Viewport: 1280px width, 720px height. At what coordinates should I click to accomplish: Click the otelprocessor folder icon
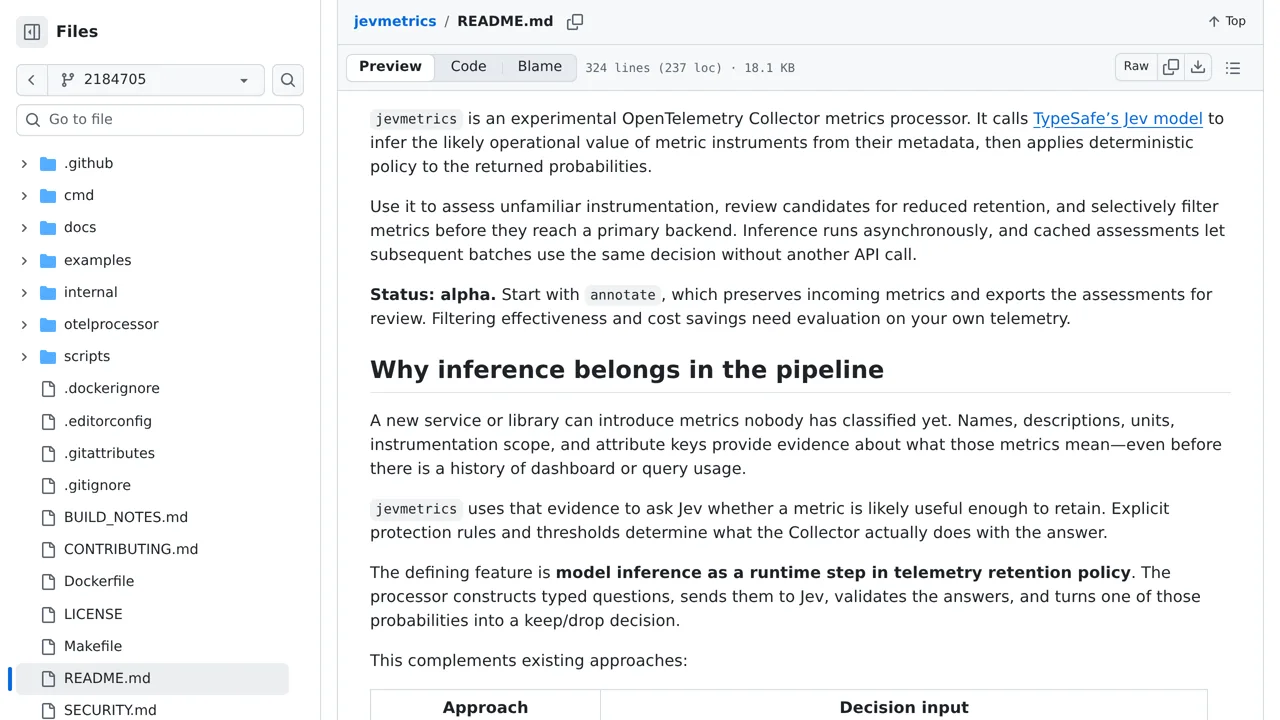48,324
